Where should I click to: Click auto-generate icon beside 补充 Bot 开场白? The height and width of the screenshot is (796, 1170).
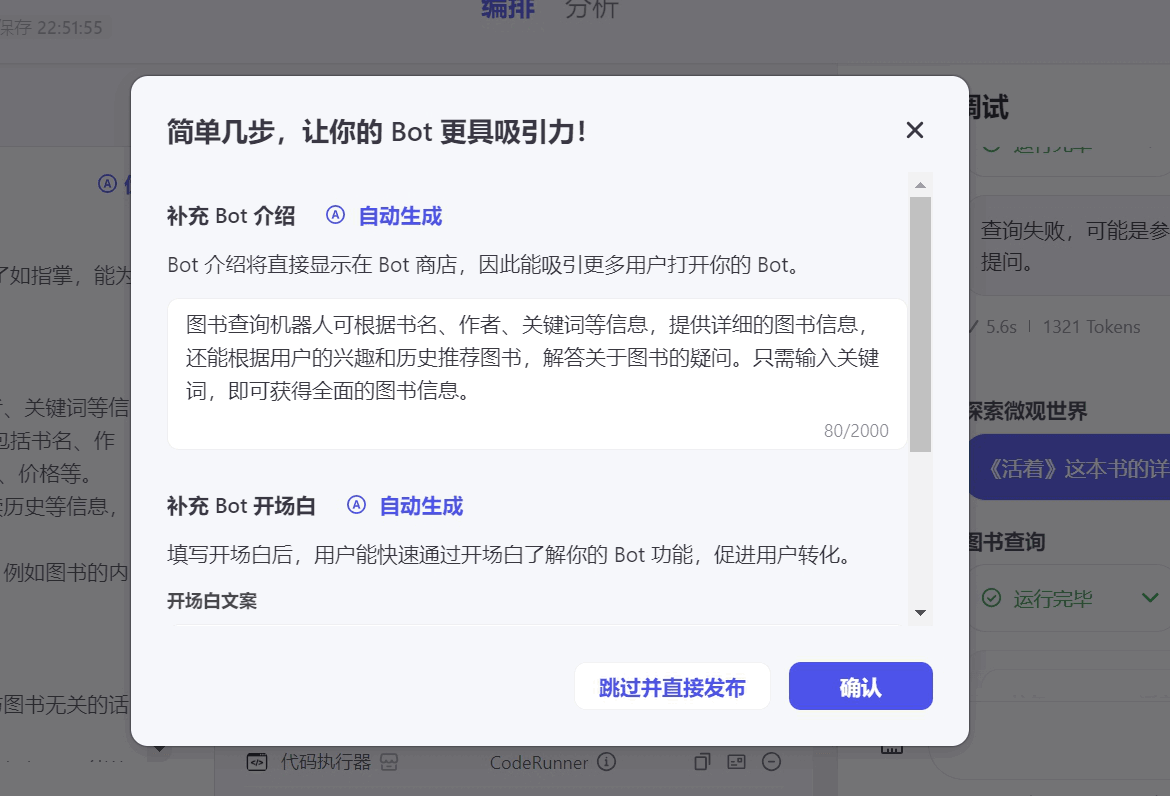click(356, 505)
